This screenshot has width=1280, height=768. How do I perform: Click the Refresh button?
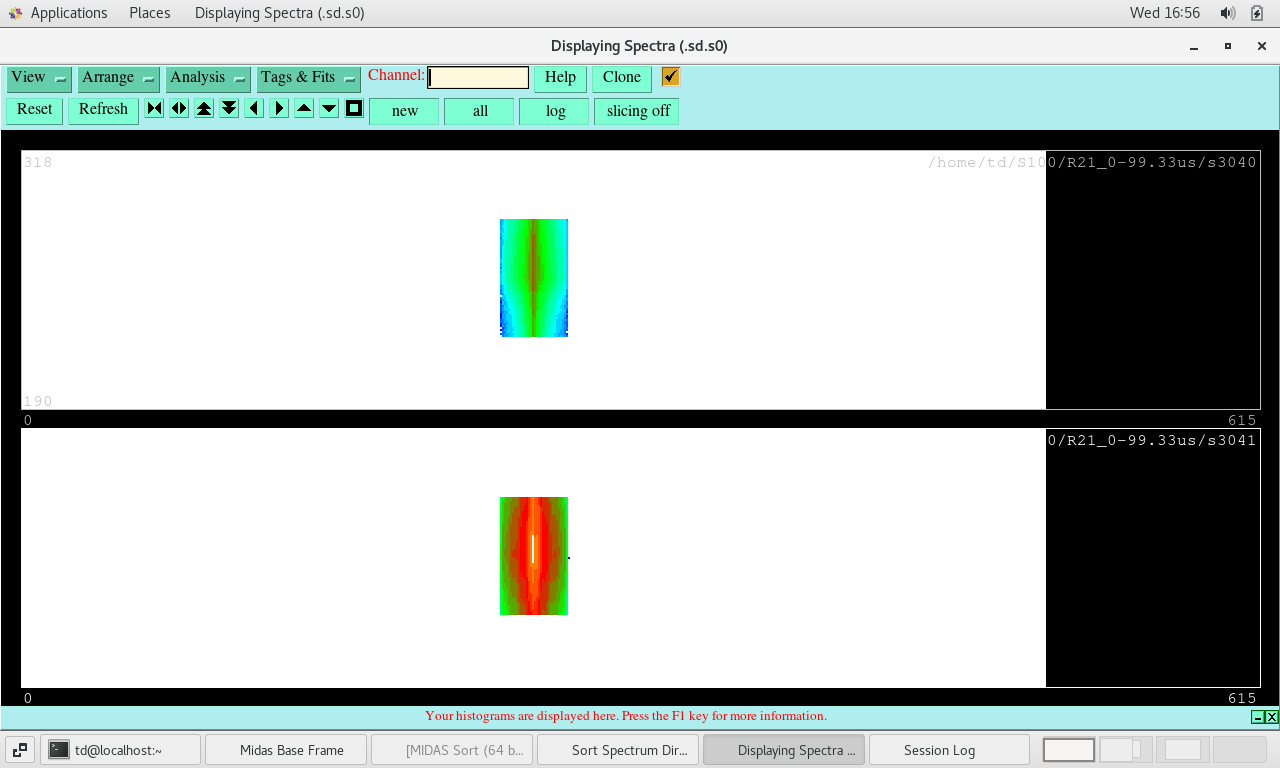pos(103,110)
